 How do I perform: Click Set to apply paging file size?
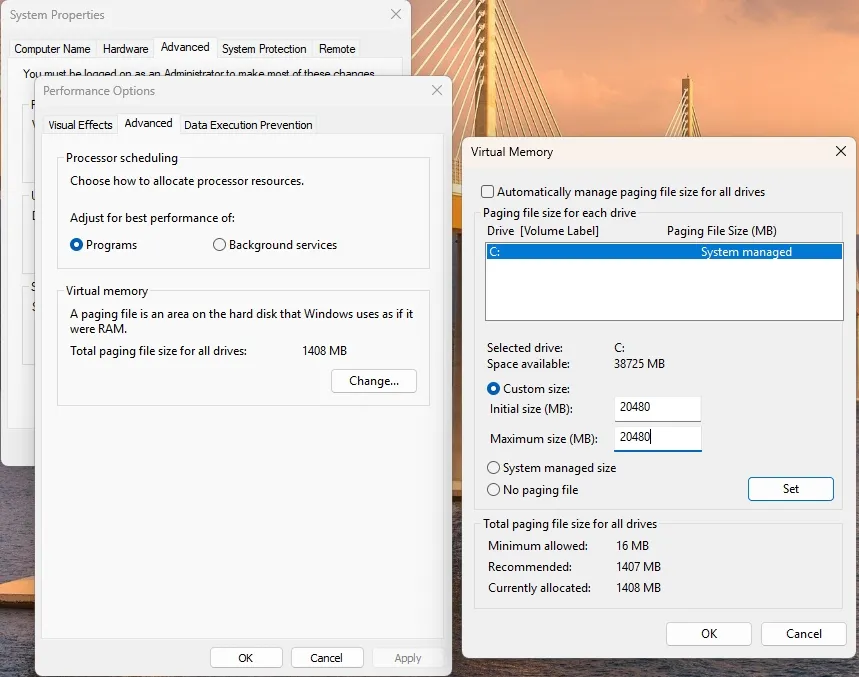pos(791,489)
